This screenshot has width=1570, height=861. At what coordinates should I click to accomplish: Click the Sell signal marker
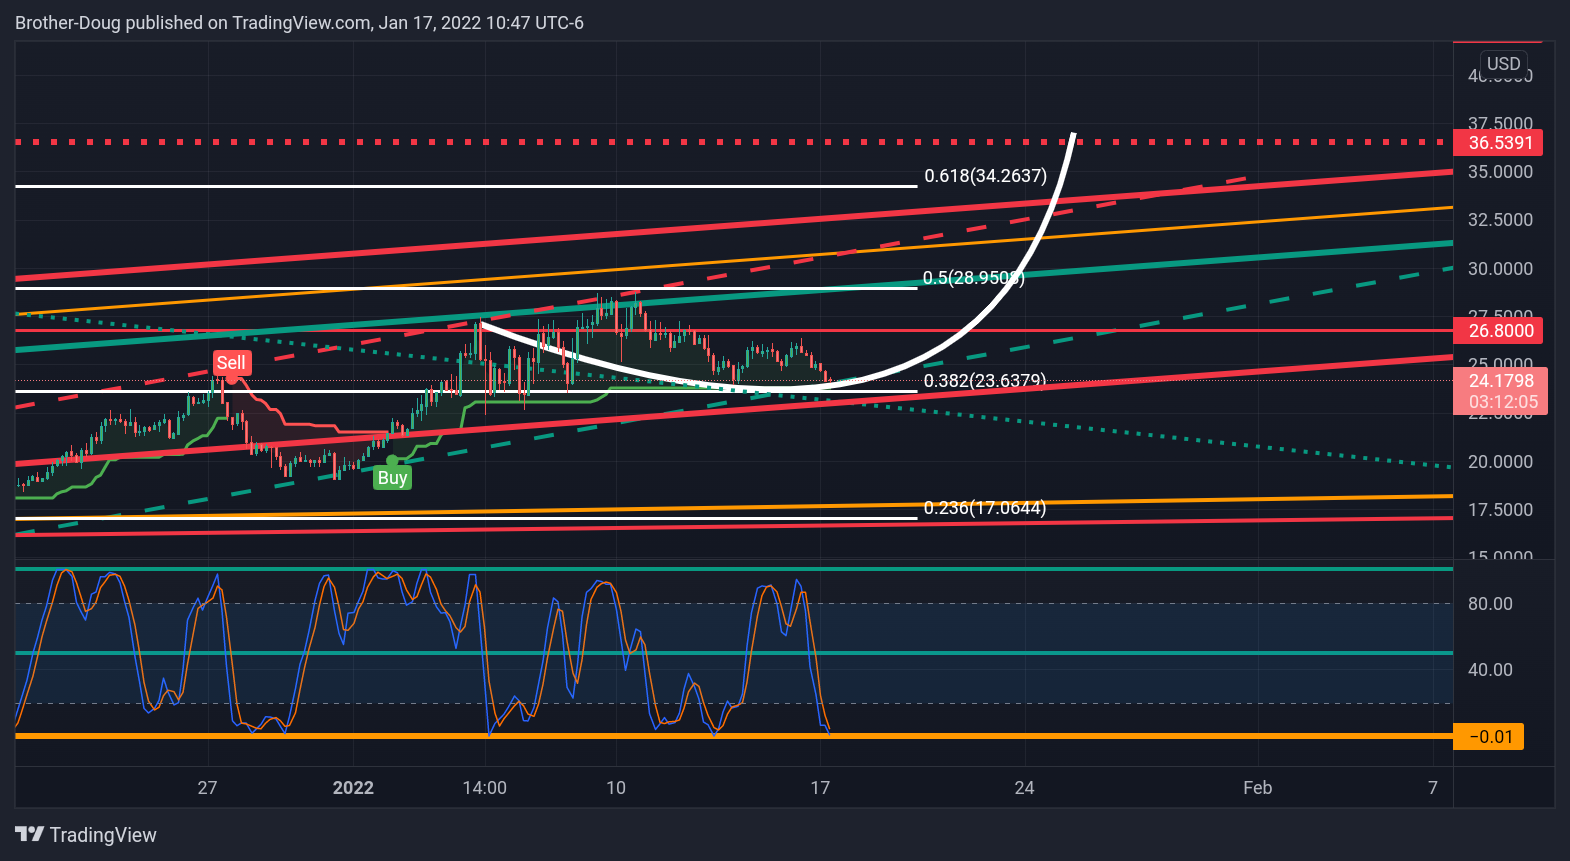tap(231, 363)
